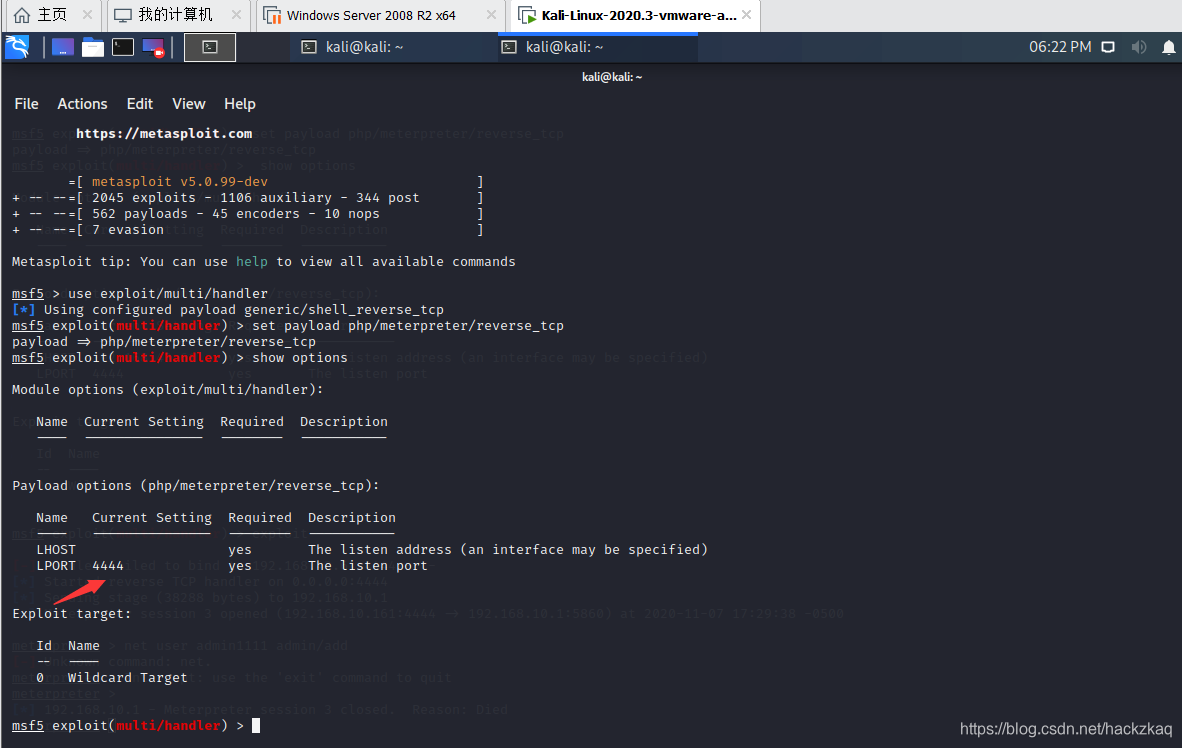Click the screen recorder icon in panel

coord(153,48)
